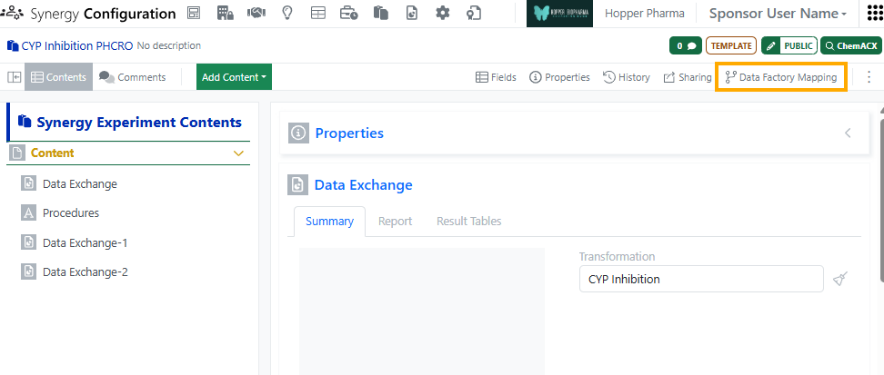Select Data Exchange-2 tree item
The height and width of the screenshot is (375, 884).
[x=85, y=272]
